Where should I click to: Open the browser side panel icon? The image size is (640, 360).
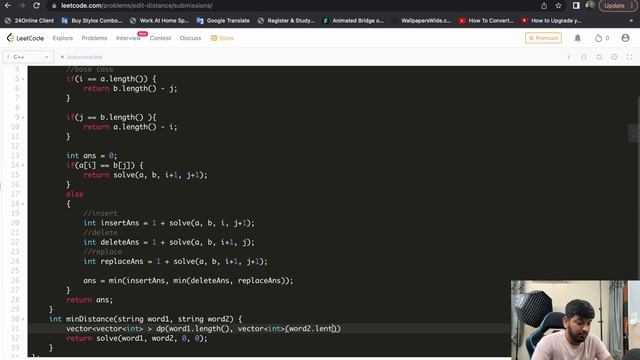pos(576,6)
